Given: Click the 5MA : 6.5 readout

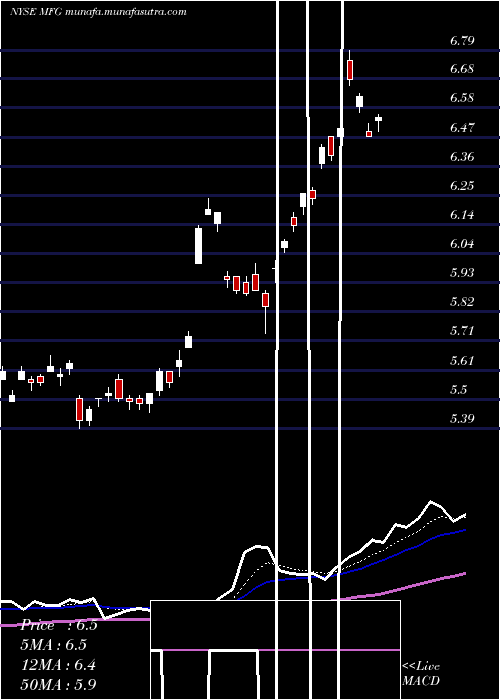Looking at the screenshot, I should pyautogui.click(x=54, y=645).
